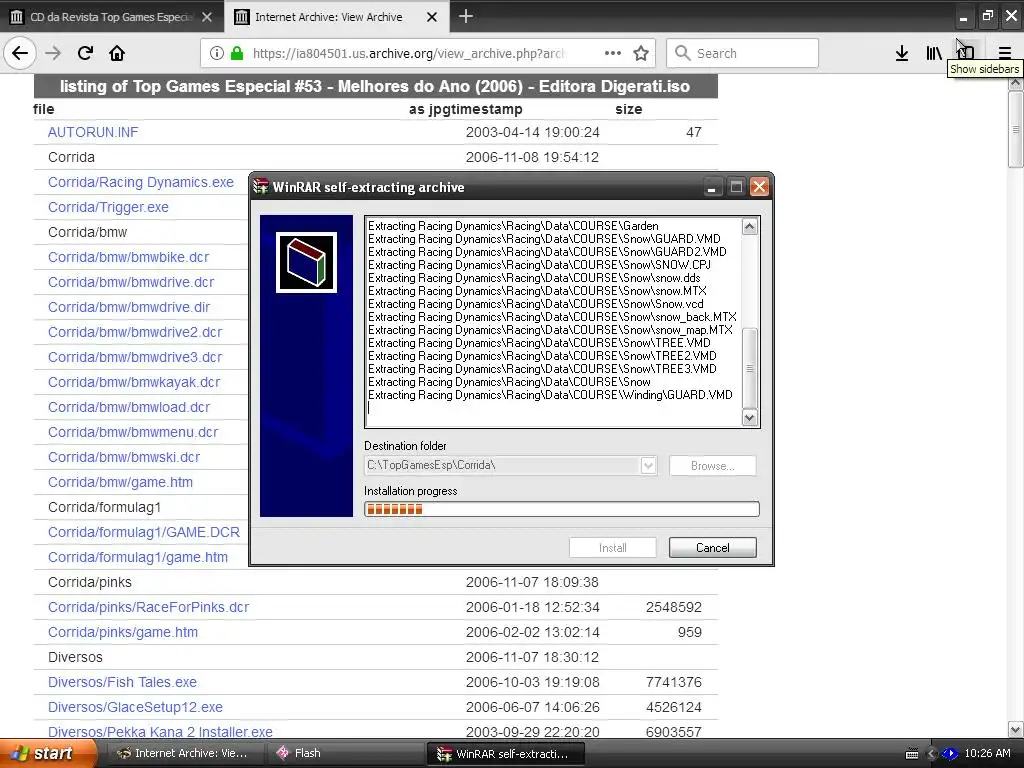Image resolution: width=1024 pixels, height=768 pixels.
Task: Click the disabled Install button in WinRAR
Action: (x=613, y=548)
